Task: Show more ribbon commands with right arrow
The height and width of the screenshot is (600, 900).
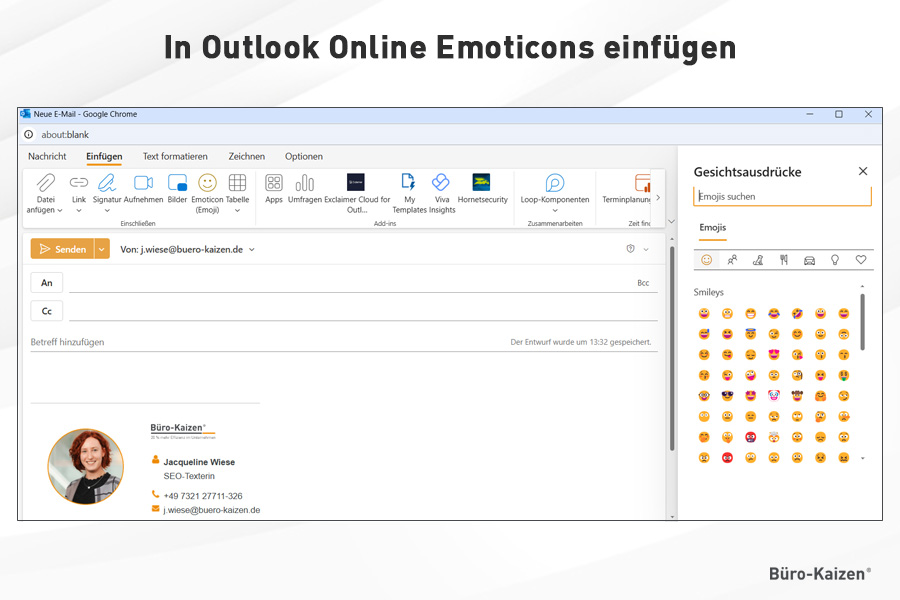Action: [x=658, y=198]
